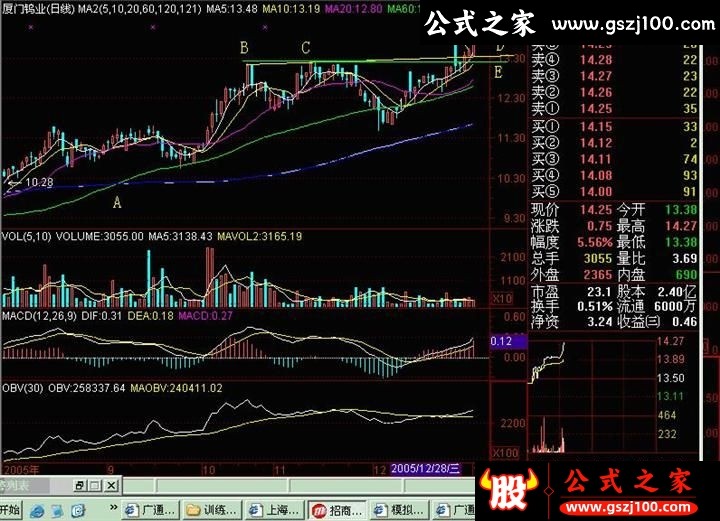Close the child window with its X icon
Screen dimensions: 720x521
(112, 485)
